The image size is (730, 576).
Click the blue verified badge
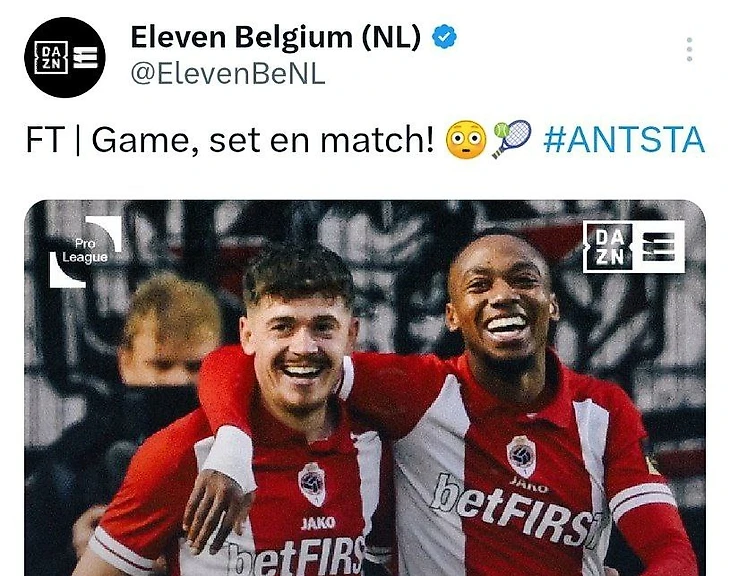pyautogui.click(x=445, y=37)
